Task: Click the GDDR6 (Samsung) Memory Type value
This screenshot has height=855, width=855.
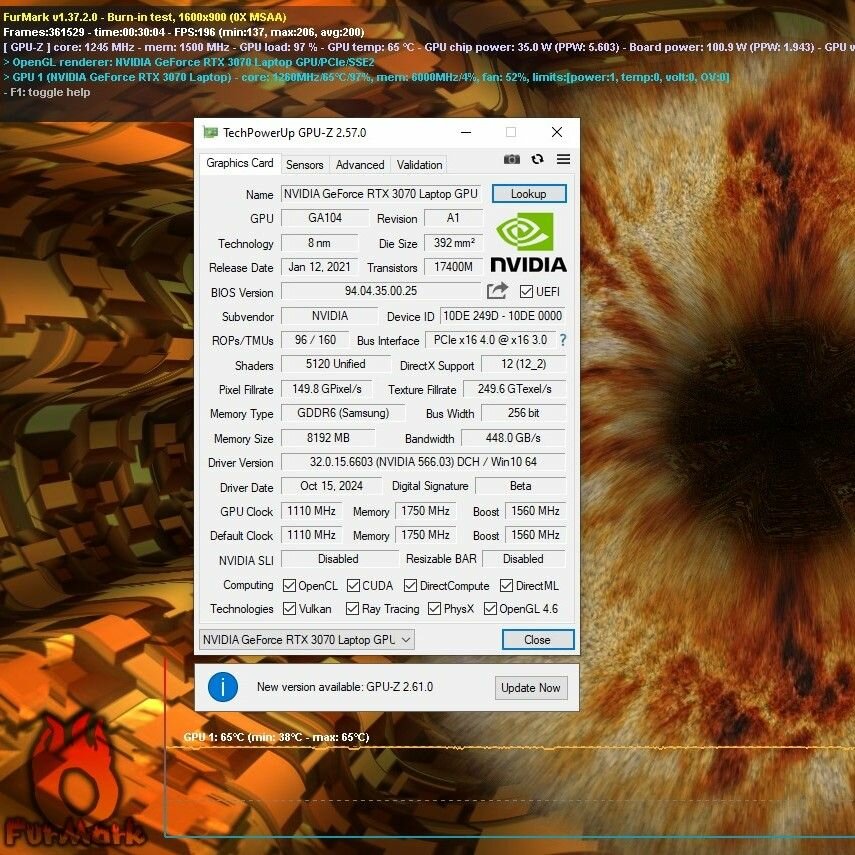Action: (343, 413)
